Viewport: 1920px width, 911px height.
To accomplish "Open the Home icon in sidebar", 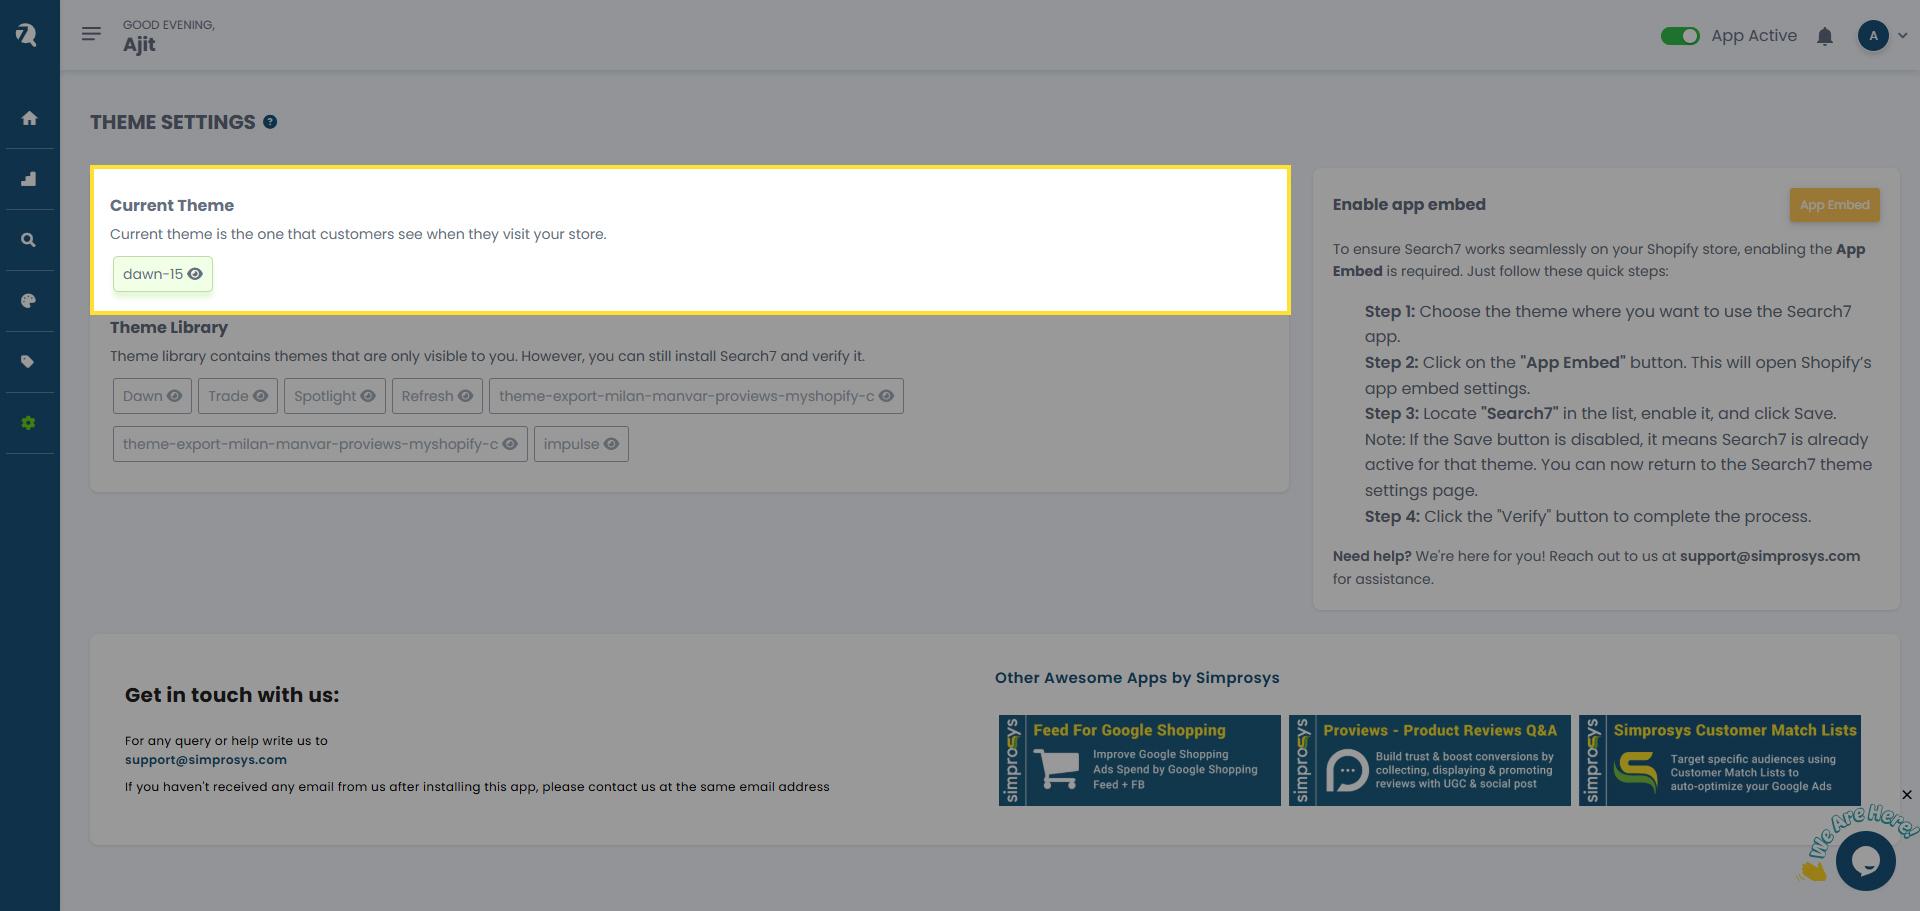I will point(29,118).
